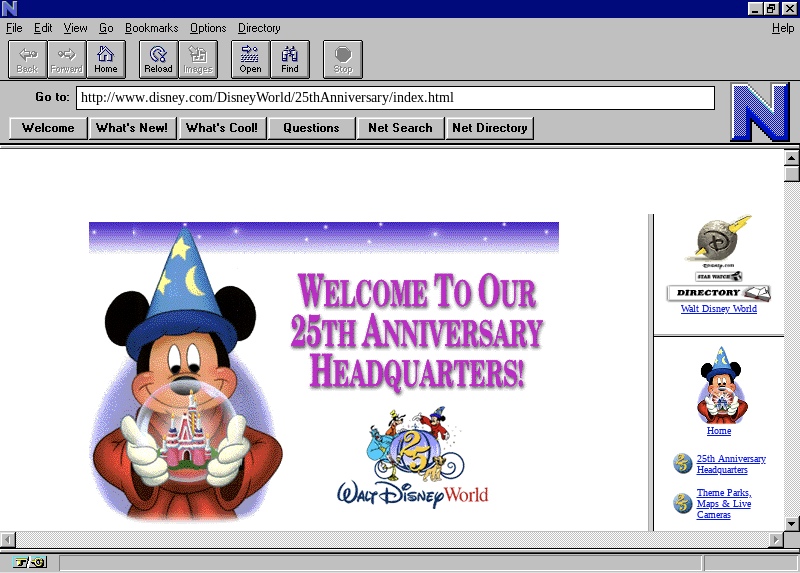Open the Bookmarks menu

pyautogui.click(x=151, y=28)
